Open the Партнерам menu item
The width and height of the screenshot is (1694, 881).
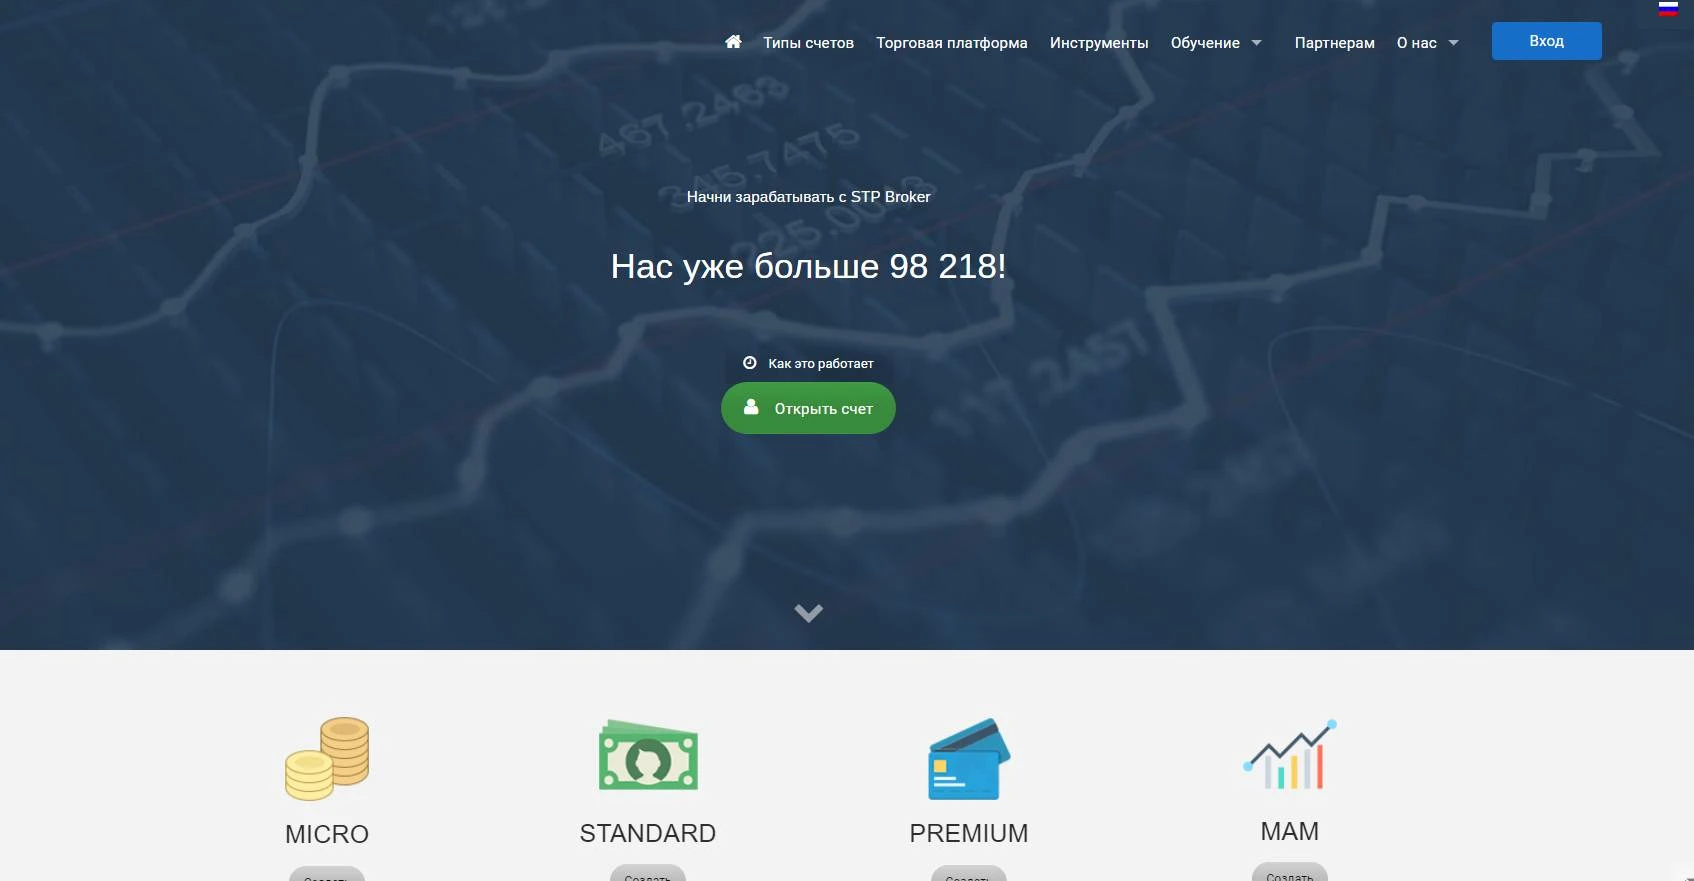tap(1334, 43)
